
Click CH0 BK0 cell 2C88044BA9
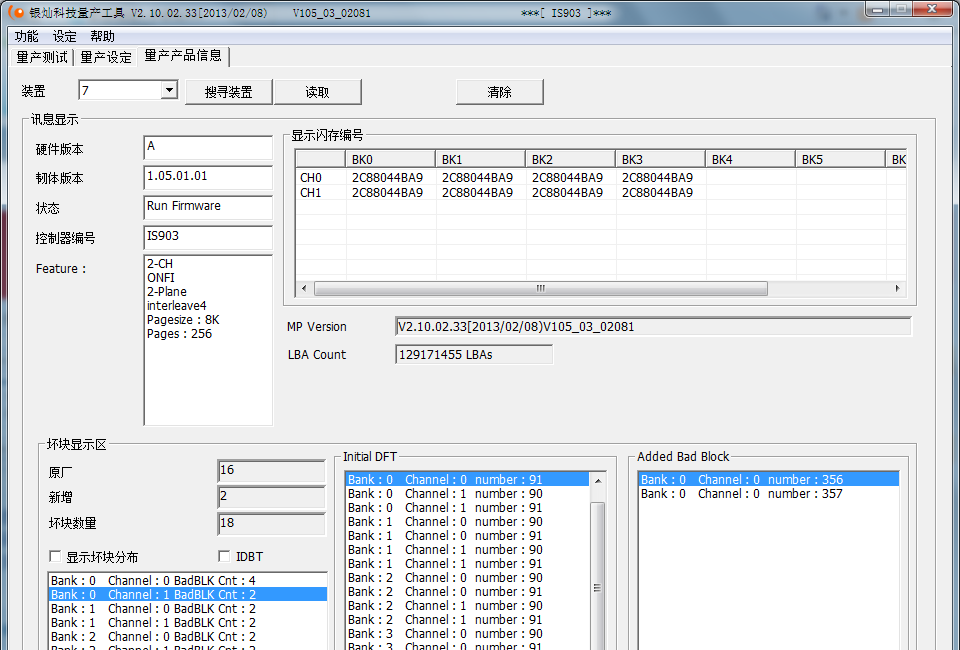tap(388, 178)
